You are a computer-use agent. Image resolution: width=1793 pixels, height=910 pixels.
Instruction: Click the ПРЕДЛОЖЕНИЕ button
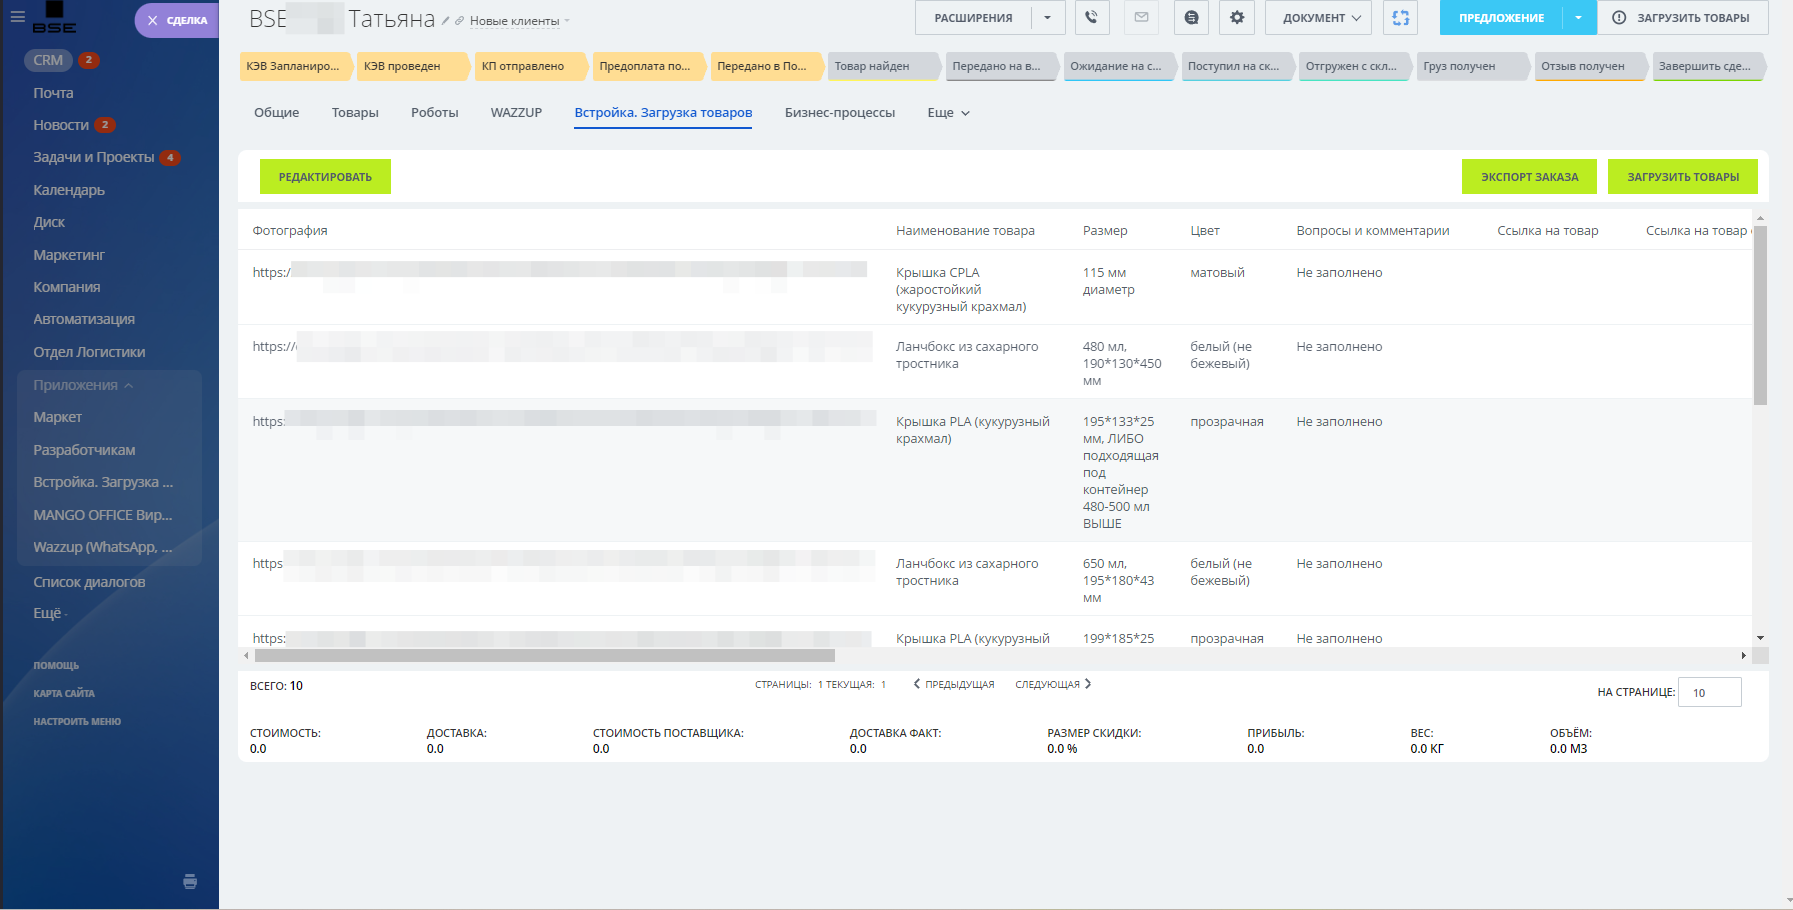(1501, 18)
